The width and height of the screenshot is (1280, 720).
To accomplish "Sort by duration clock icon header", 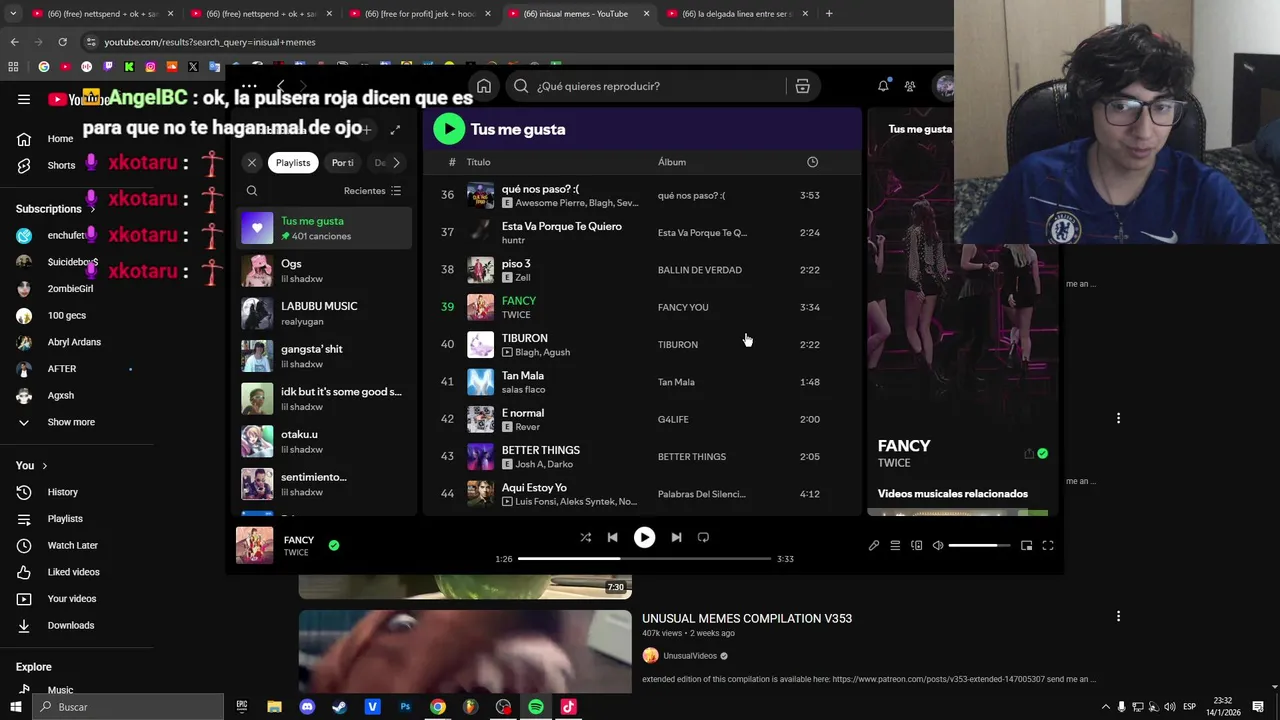I will (812, 162).
